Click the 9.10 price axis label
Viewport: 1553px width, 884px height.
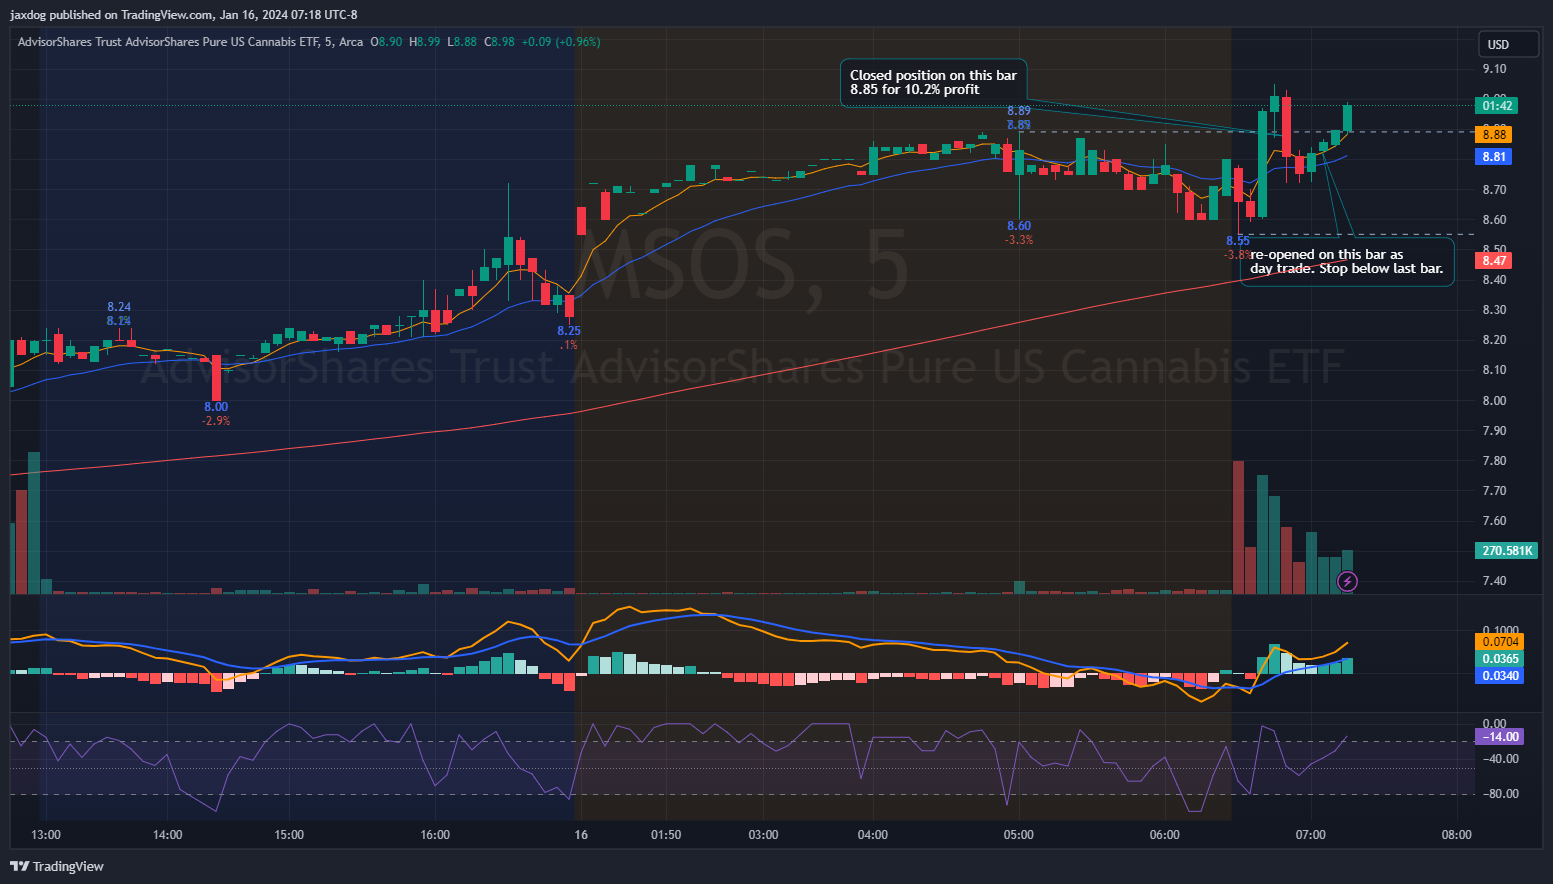click(x=1494, y=69)
